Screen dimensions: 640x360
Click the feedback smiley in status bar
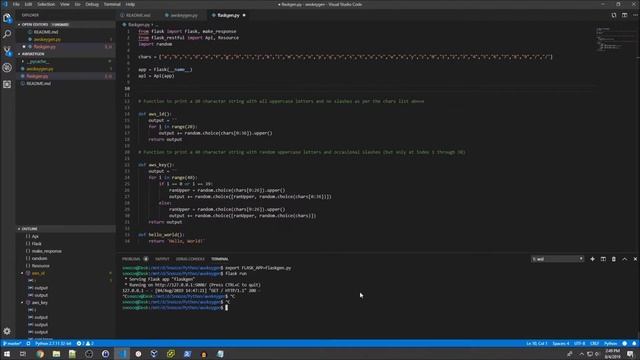[x=624, y=343]
